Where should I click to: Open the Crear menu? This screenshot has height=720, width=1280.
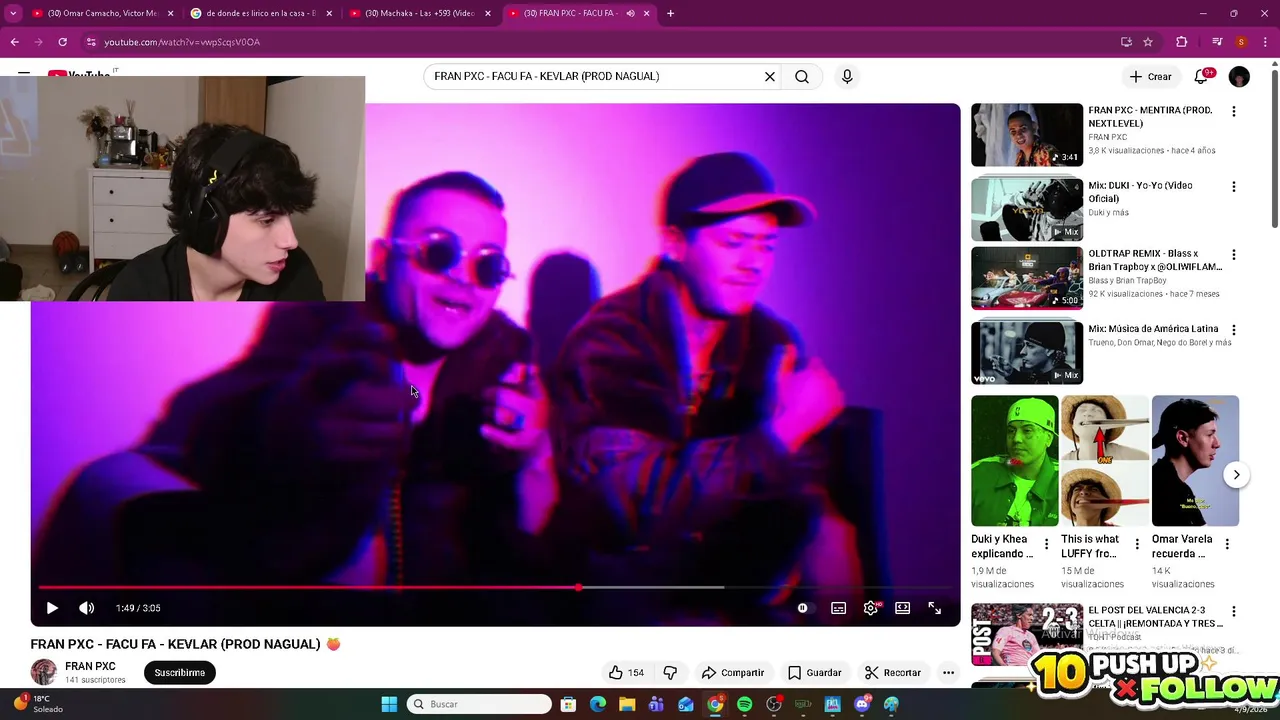pyautogui.click(x=1151, y=76)
